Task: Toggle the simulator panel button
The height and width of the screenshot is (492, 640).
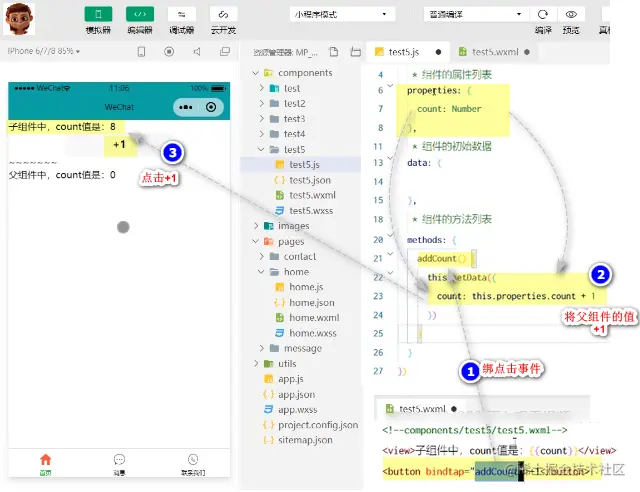Action: click(x=98, y=14)
